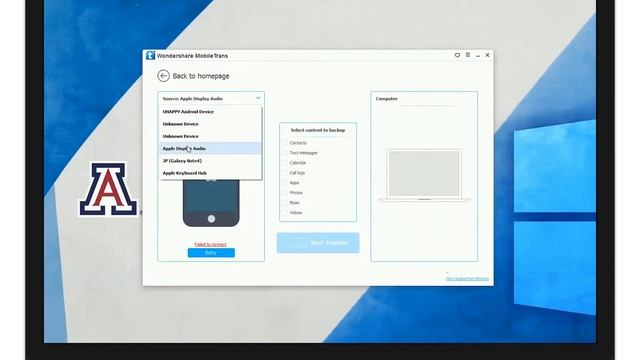Viewport: 640px width, 360px height.
Task: Click the phone illustration in the source panel
Action: click(211, 203)
